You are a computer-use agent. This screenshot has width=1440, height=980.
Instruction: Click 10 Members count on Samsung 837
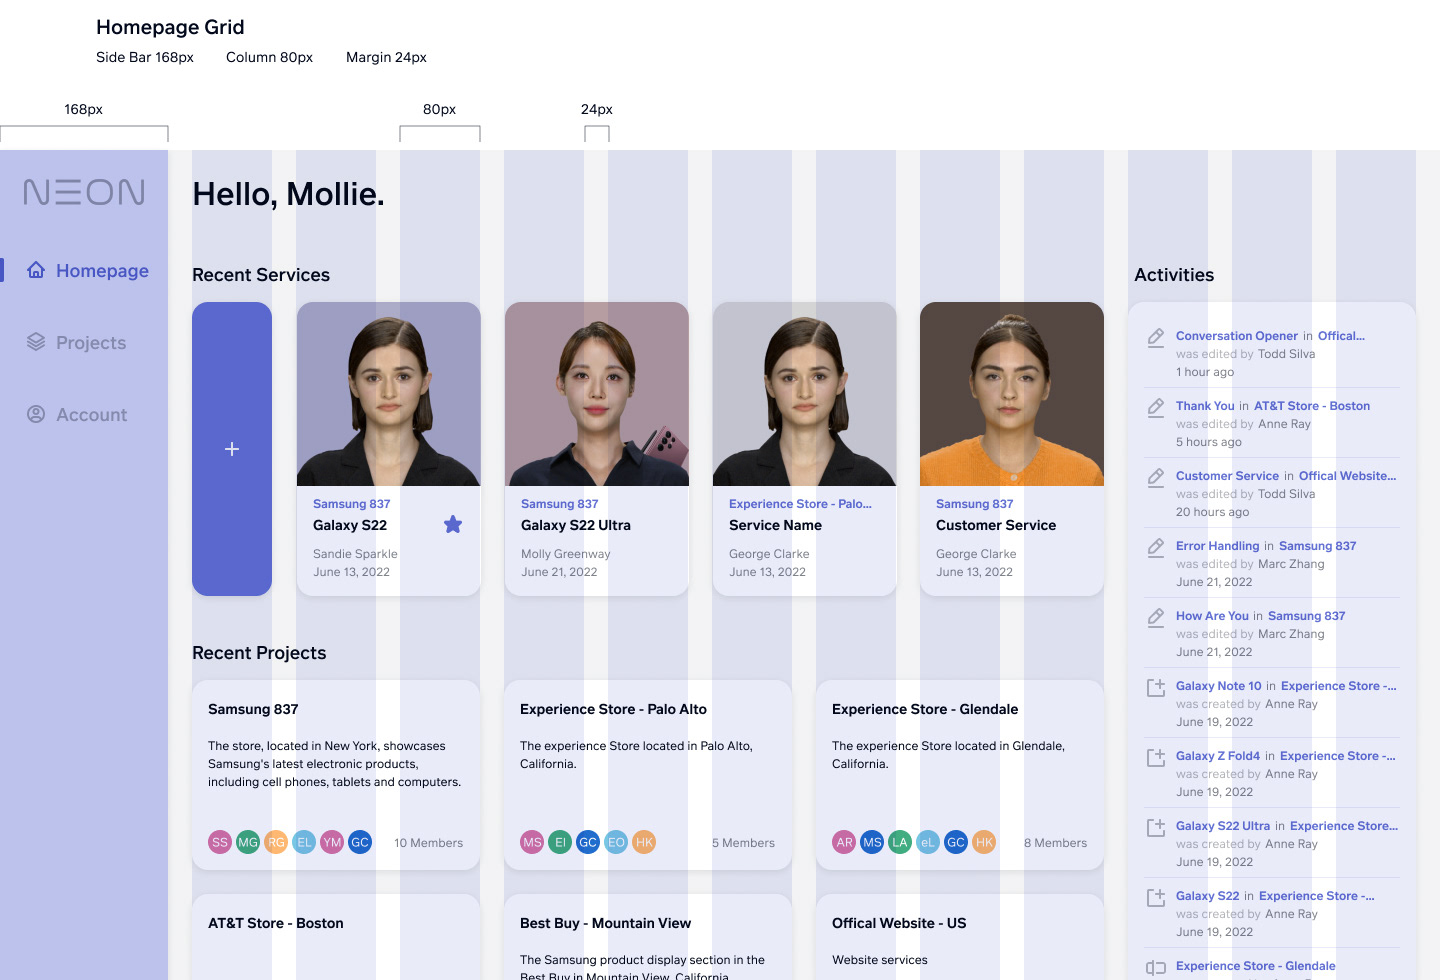click(x=428, y=843)
